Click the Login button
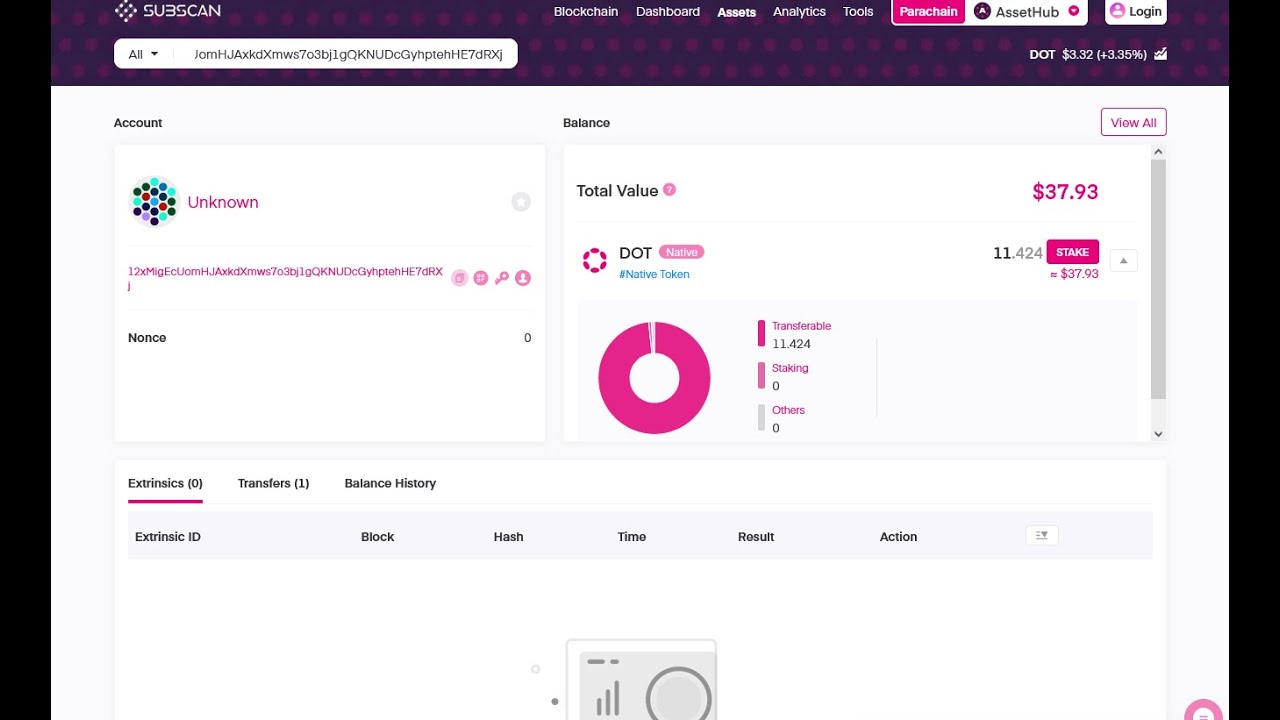The image size is (1280, 720). click(x=1136, y=11)
